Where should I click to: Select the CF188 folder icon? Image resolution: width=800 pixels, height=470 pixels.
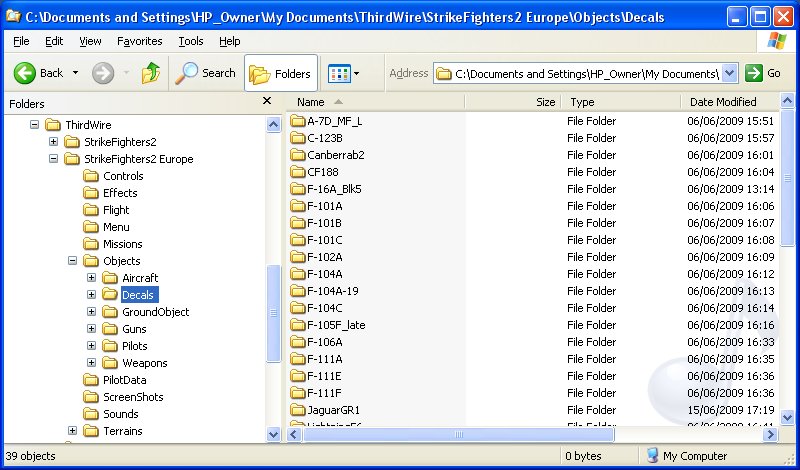click(297, 172)
